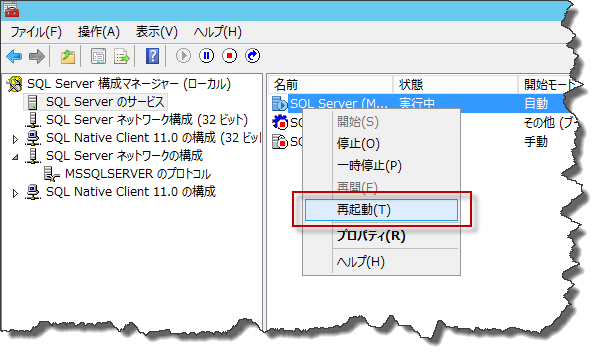Click the blue Help question mark icon

coord(152,56)
